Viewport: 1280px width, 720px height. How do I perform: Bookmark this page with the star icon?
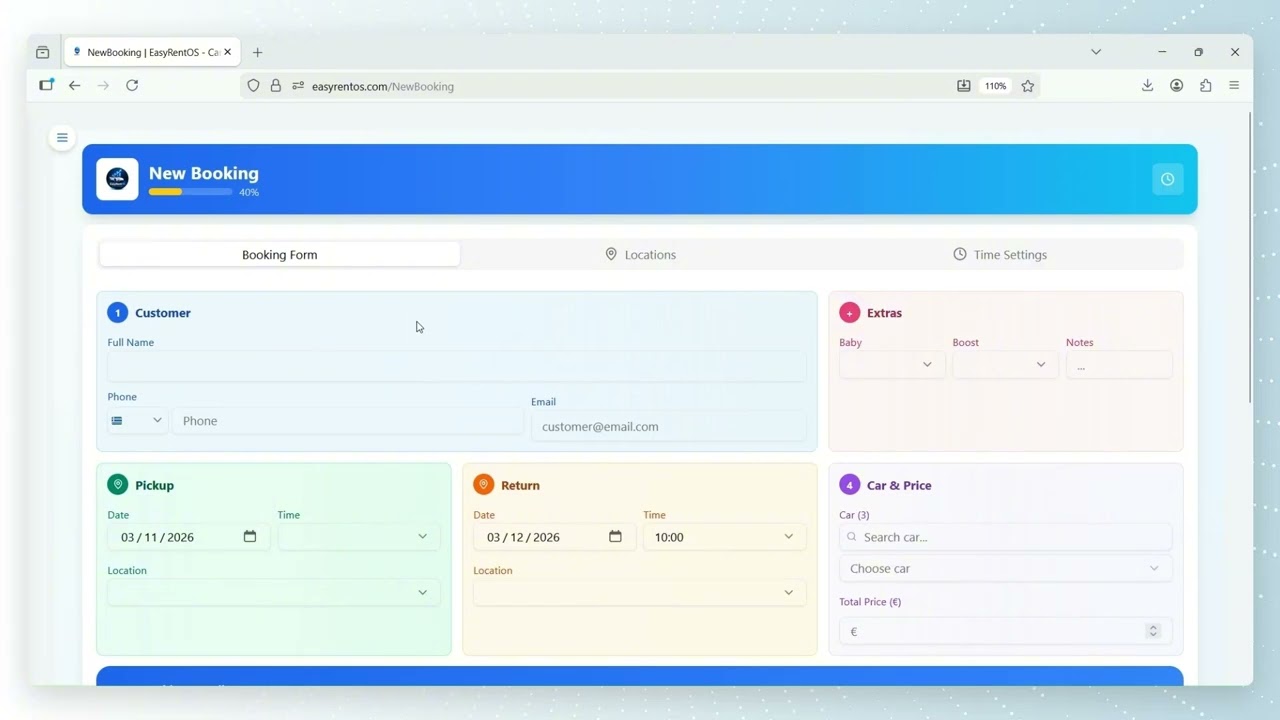tap(1027, 86)
